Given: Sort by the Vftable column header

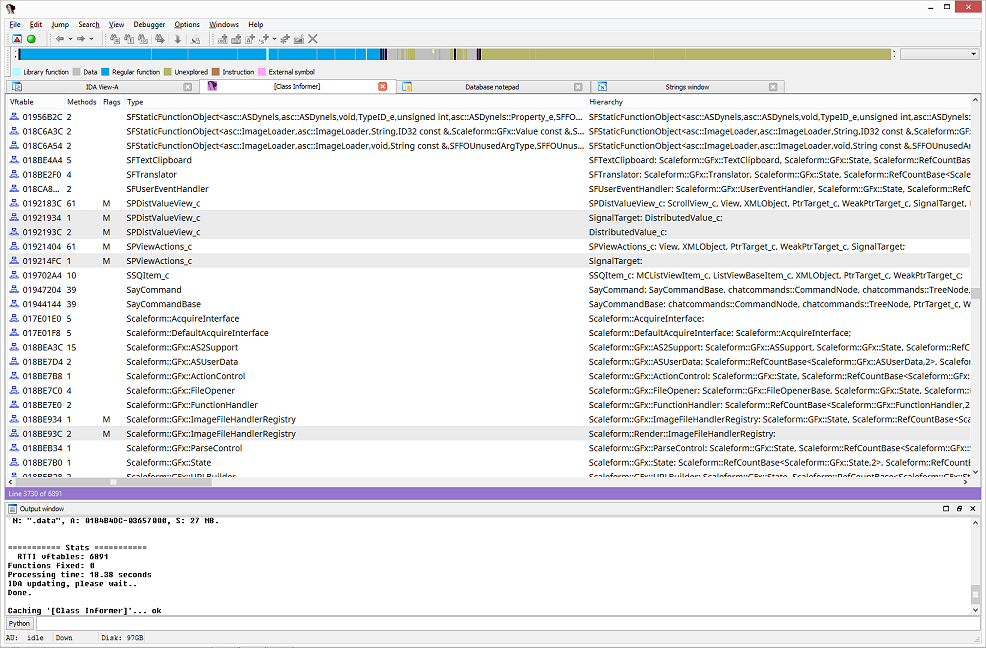Looking at the screenshot, I should pos(35,102).
